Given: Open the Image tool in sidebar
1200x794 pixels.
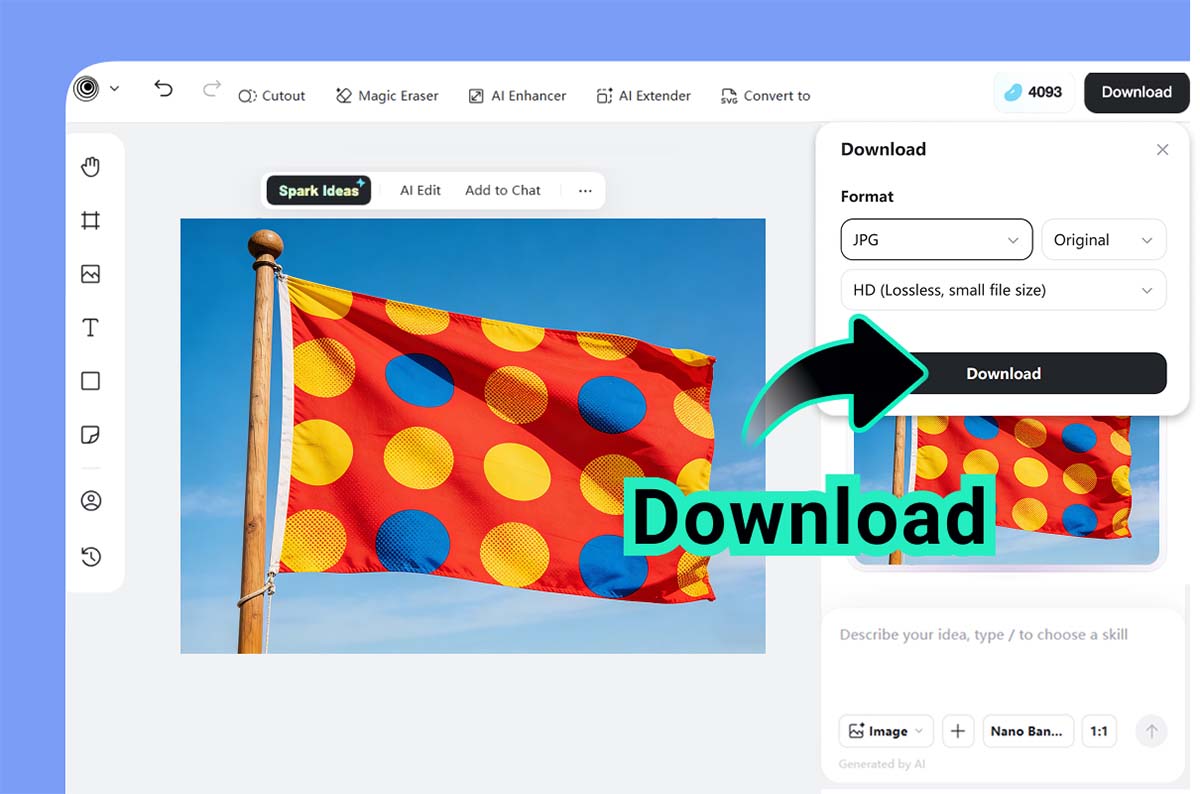Looking at the screenshot, I should pos(92,274).
